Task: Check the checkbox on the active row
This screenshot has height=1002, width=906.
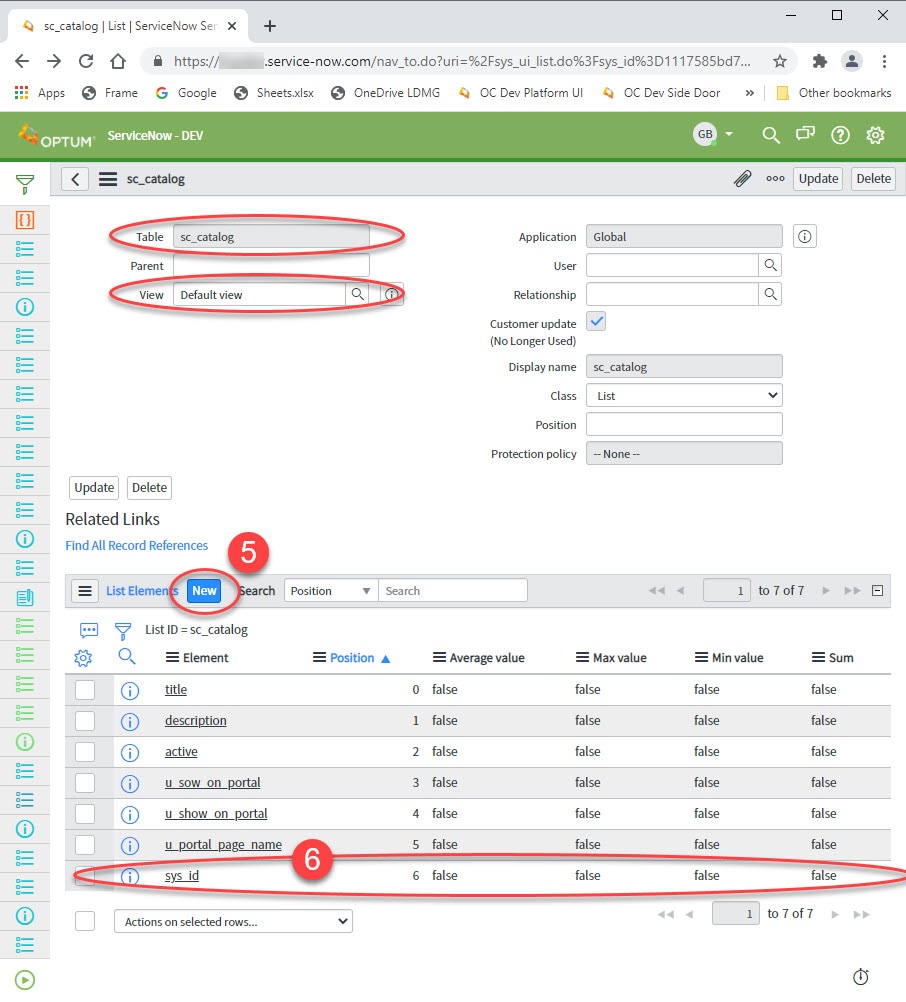Action: pyautogui.click(x=84, y=751)
